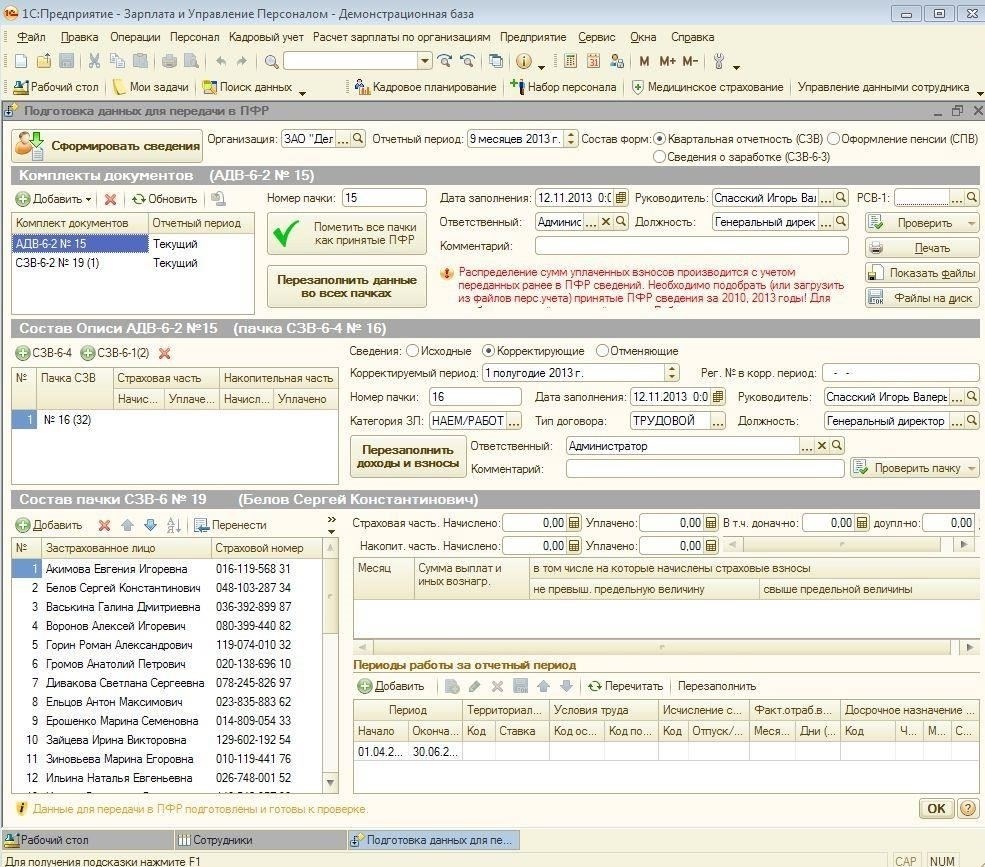This screenshot has height=867, width=985.
Task: Click the Undo arrow toolbar icon
Action: pyautogui.click(x=221, y=61)
